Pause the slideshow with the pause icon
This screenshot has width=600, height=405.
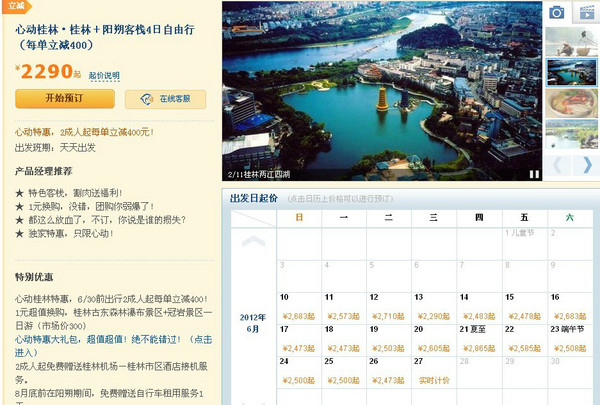click(x=534, y=174)
